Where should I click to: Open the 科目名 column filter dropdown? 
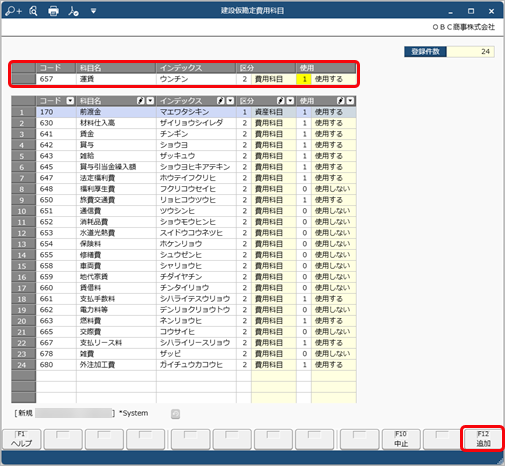click(150, 101)
